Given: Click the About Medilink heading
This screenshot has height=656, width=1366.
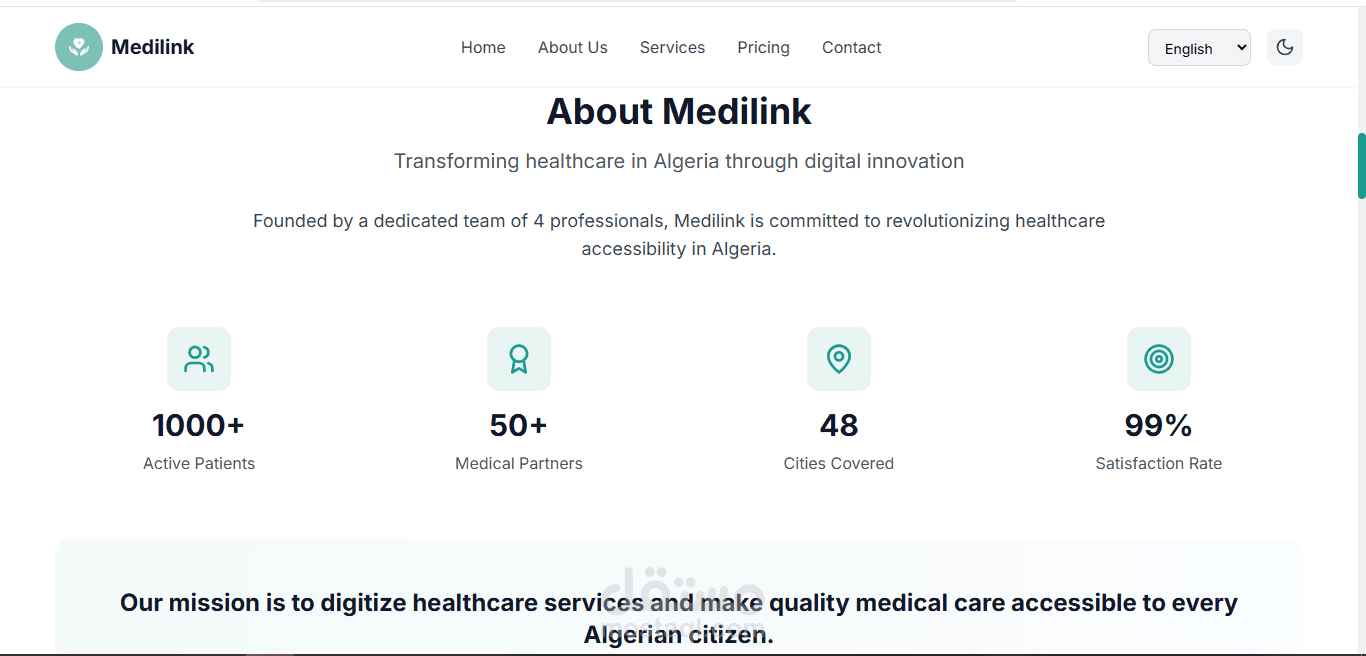Looking at the screenshot, I should (679, 111).
